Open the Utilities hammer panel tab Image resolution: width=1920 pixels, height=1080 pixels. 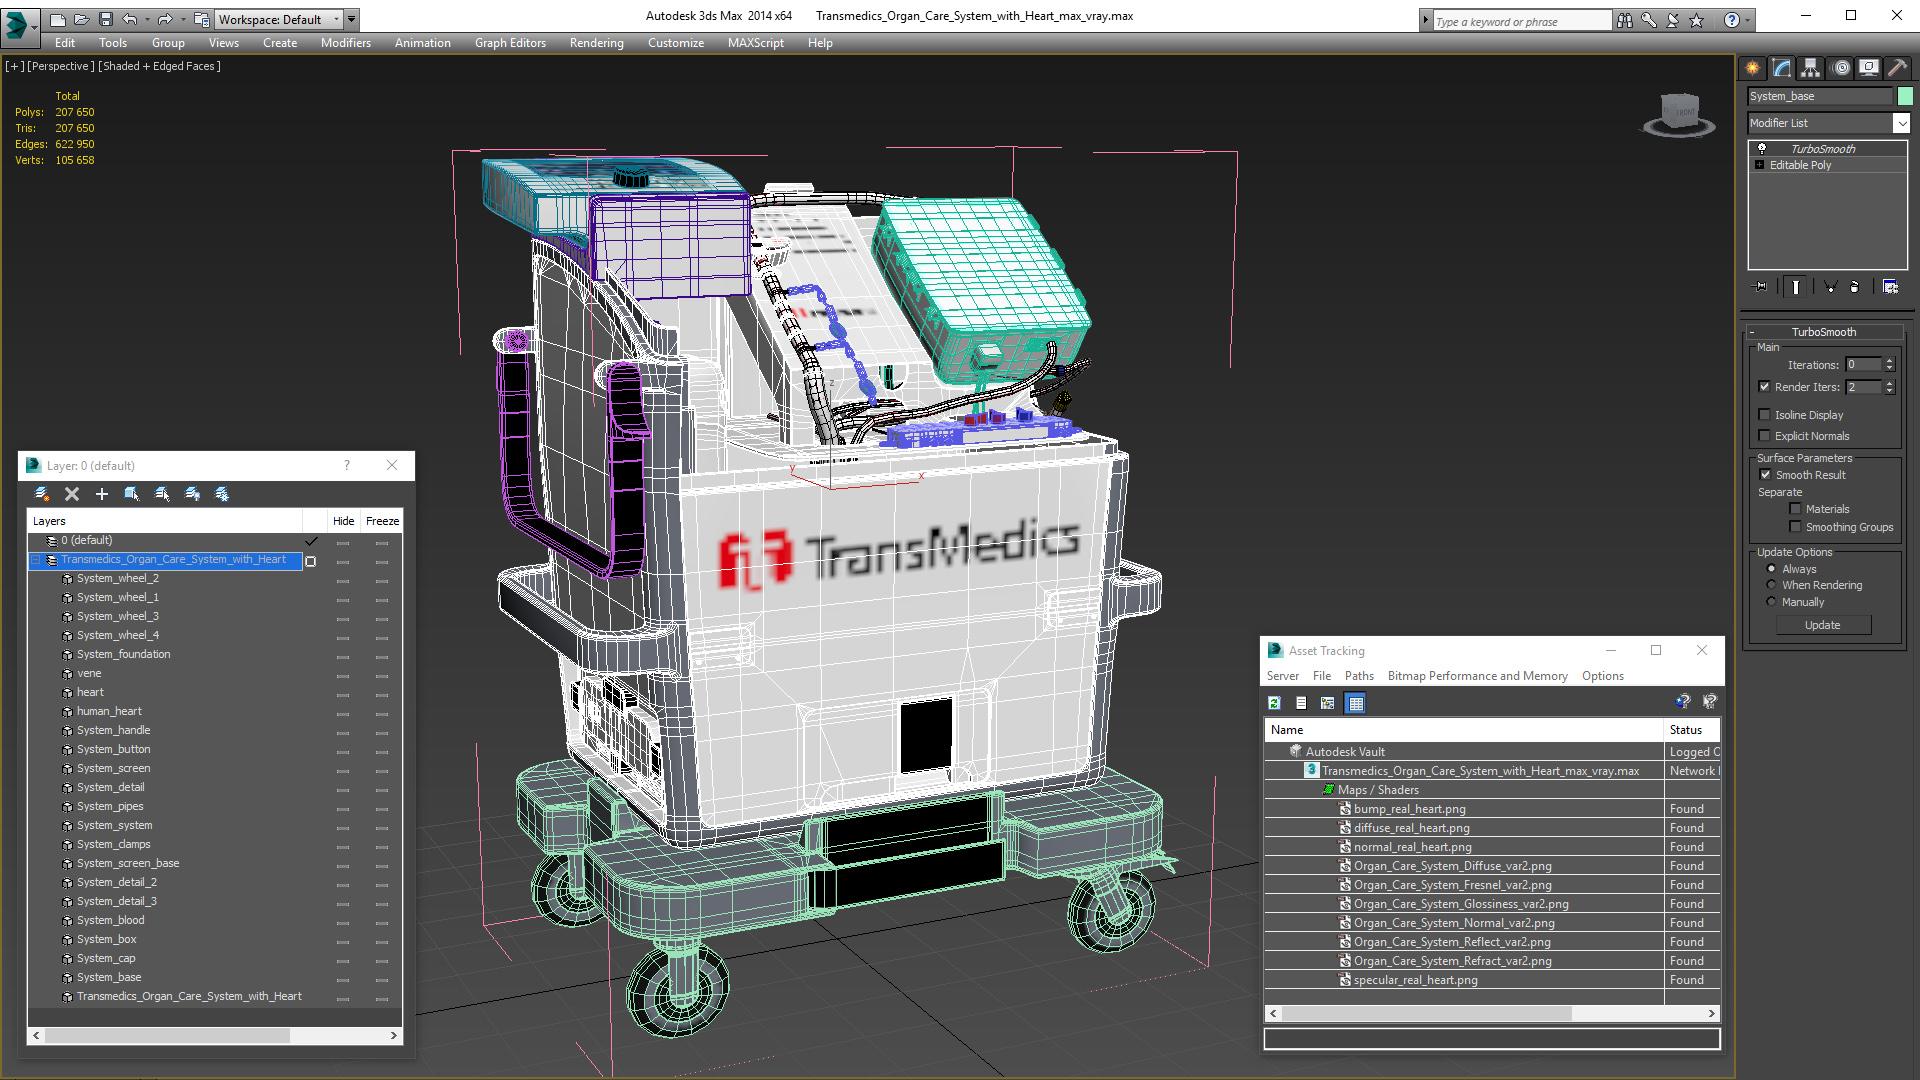pyautogui.click(x=1896, y=68)
